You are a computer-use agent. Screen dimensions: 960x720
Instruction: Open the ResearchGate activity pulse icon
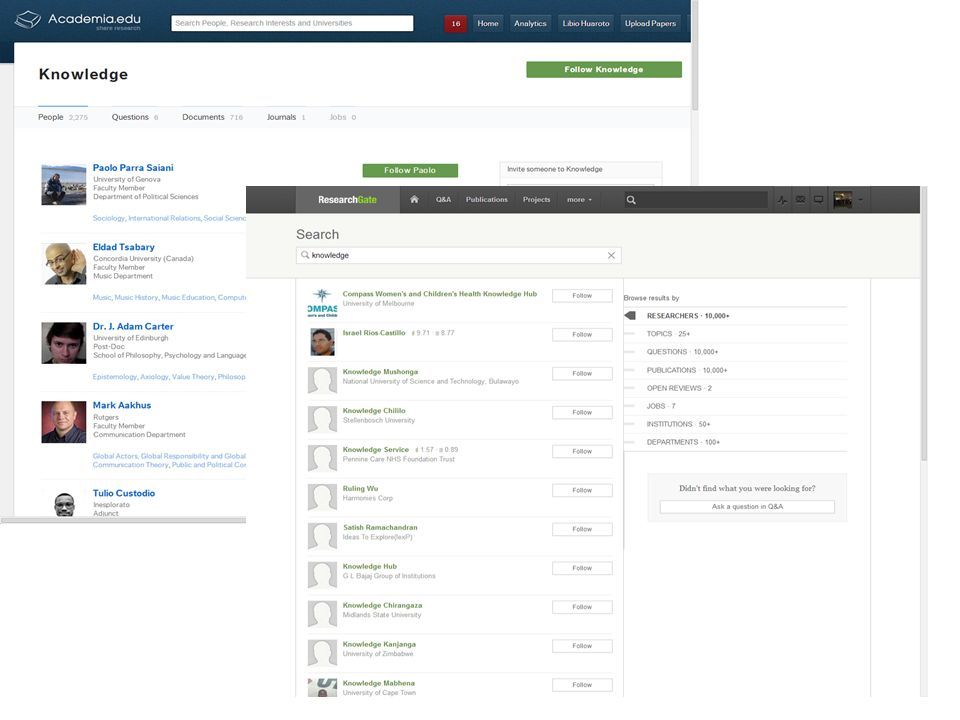click(782, 200)
